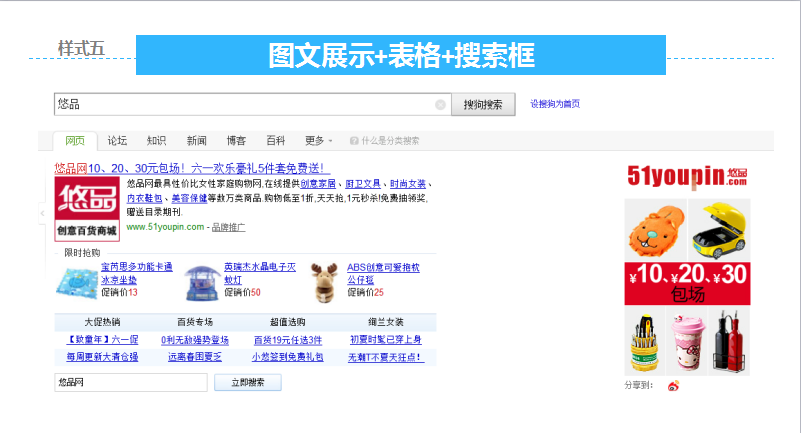
Task: Focus the 悠品网 site search field
Action: (x=131, y=382)
